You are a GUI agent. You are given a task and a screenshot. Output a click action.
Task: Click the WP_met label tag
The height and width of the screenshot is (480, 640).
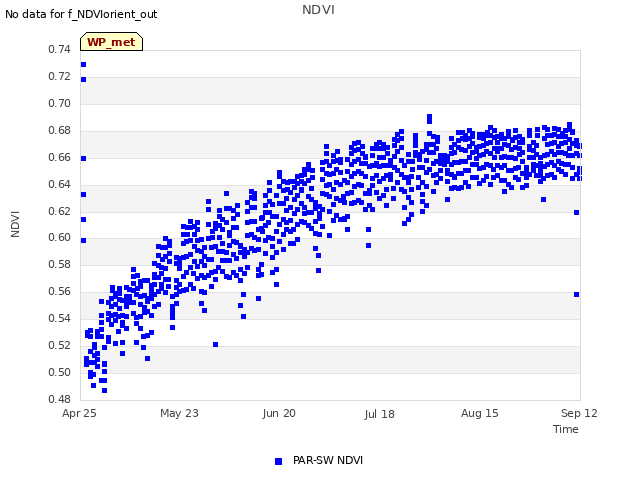click(111, 42)
